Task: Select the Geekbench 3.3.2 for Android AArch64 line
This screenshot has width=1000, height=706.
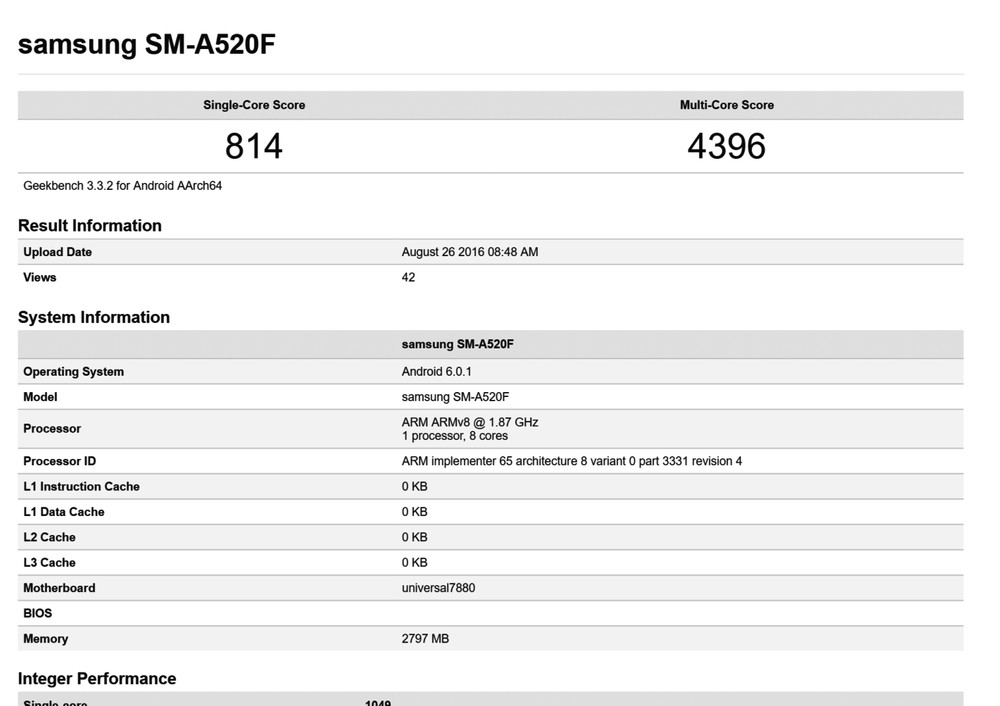Action: click(122, 186)
